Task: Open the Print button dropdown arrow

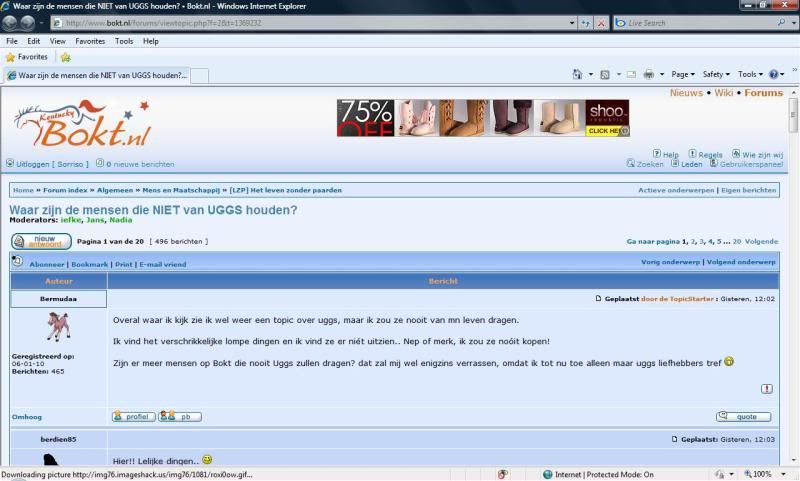Action: pos(662,74)
